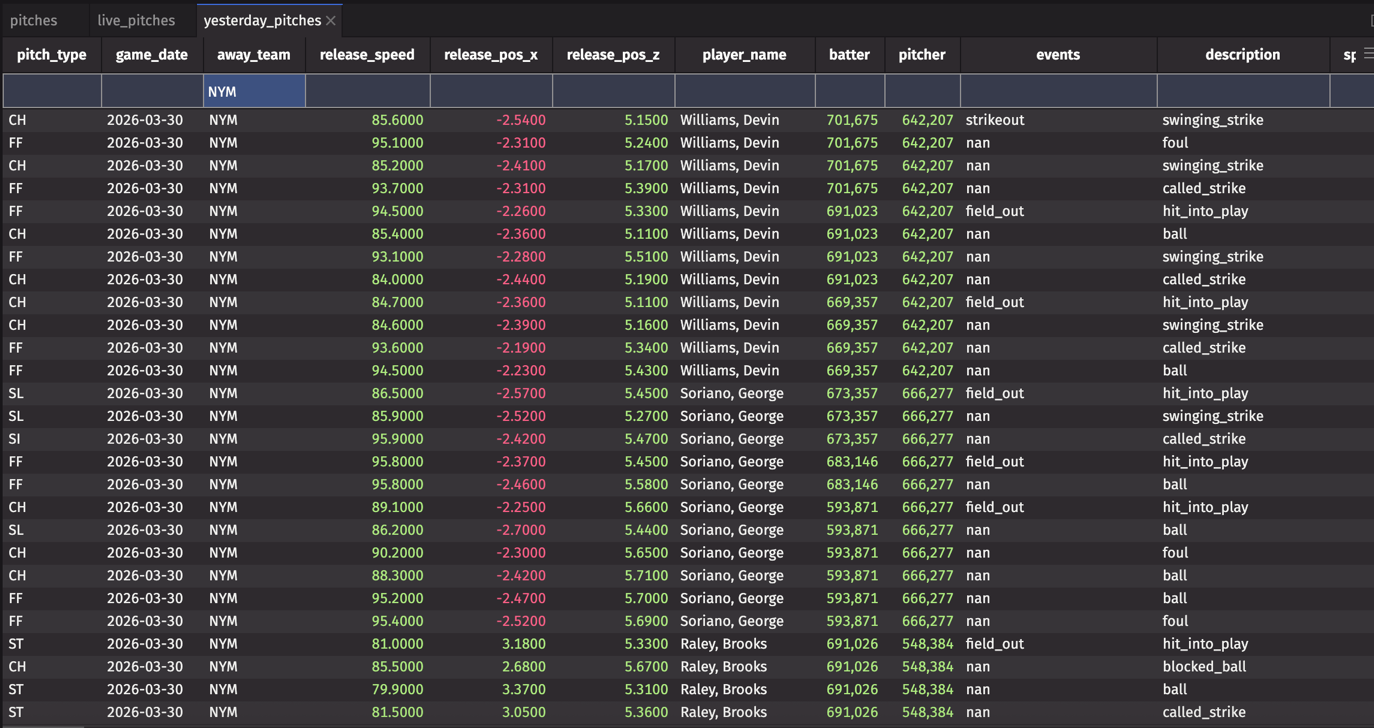Click the partially visible panel icon top-right
Image resolution: width=1374 pixels, height=728 pixels.
1371,20
